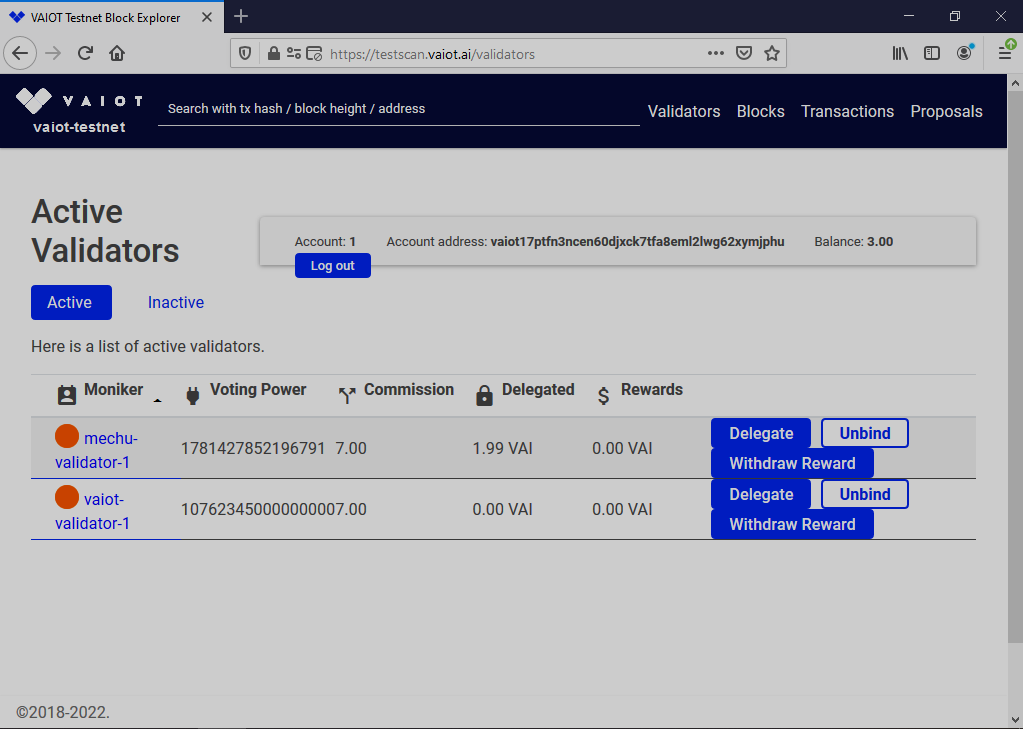This screenshot has width=1023, height=729.
Task: Close the VAIOT Testnet Block Explorer tab
Action: coord(207,17)
